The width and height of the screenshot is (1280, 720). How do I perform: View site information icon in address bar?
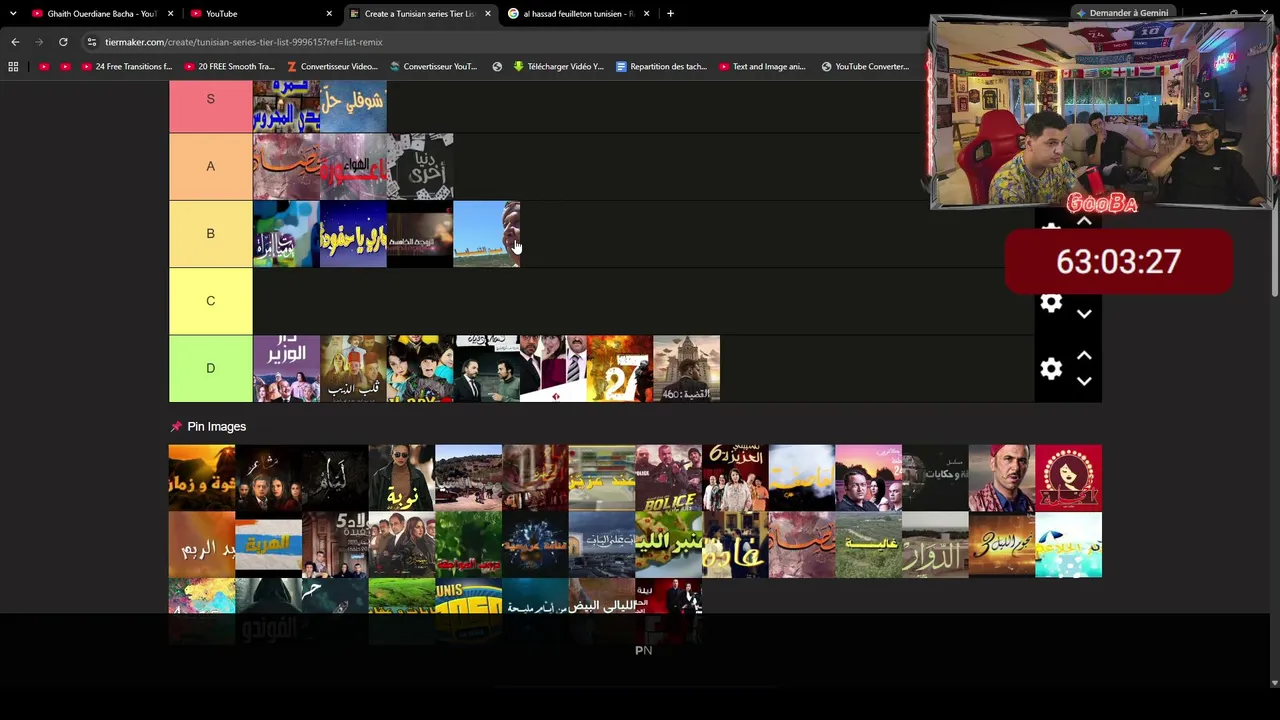[92, 42]
